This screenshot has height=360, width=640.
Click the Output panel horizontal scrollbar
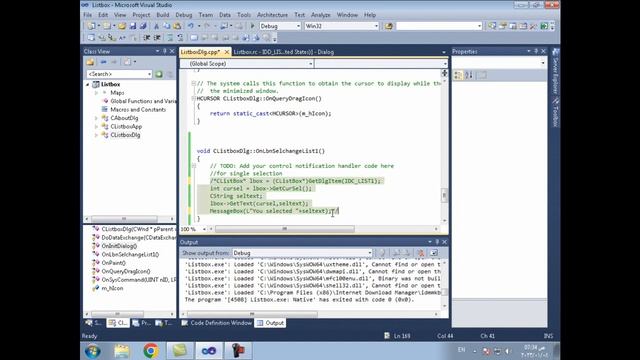[x=252, y=314]
